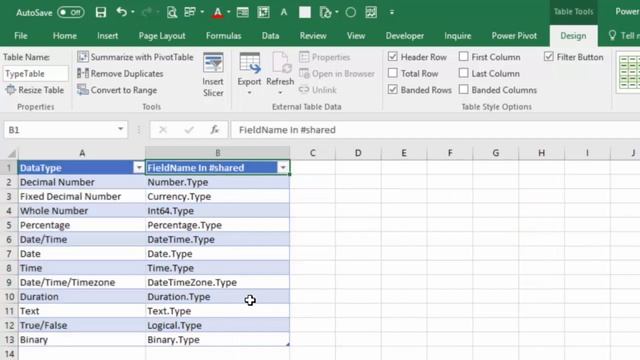Click the Table Name input field
The height and width of the screenshot is (360, 640).
click(x=35, y=73)
